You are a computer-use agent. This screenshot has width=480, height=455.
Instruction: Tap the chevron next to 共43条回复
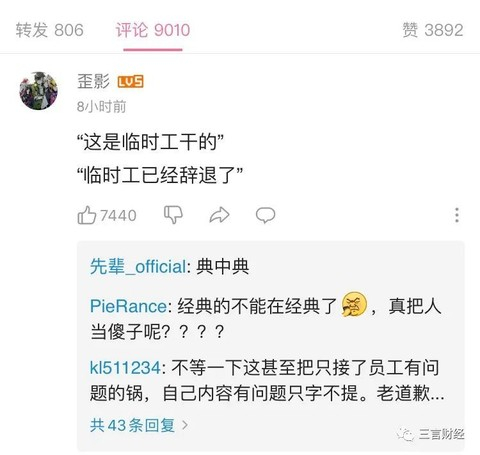coord(185,425)
